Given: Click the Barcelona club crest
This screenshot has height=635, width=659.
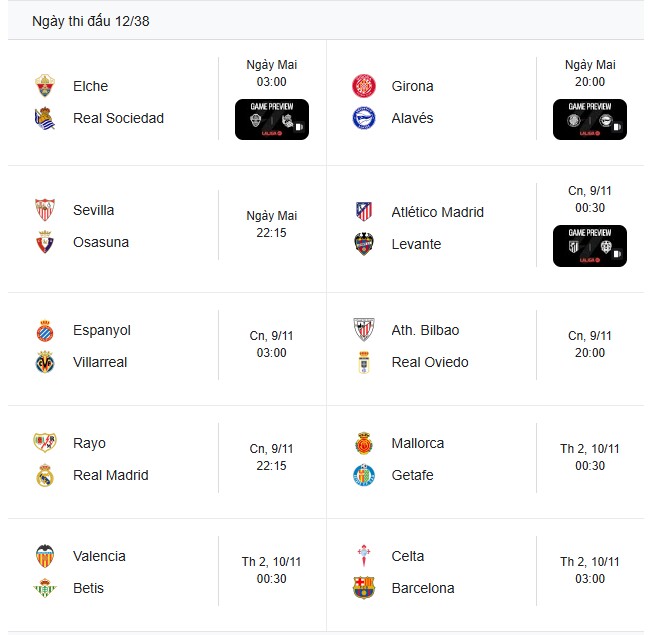Looking at the screenshot, I should [x=363, y=588].
